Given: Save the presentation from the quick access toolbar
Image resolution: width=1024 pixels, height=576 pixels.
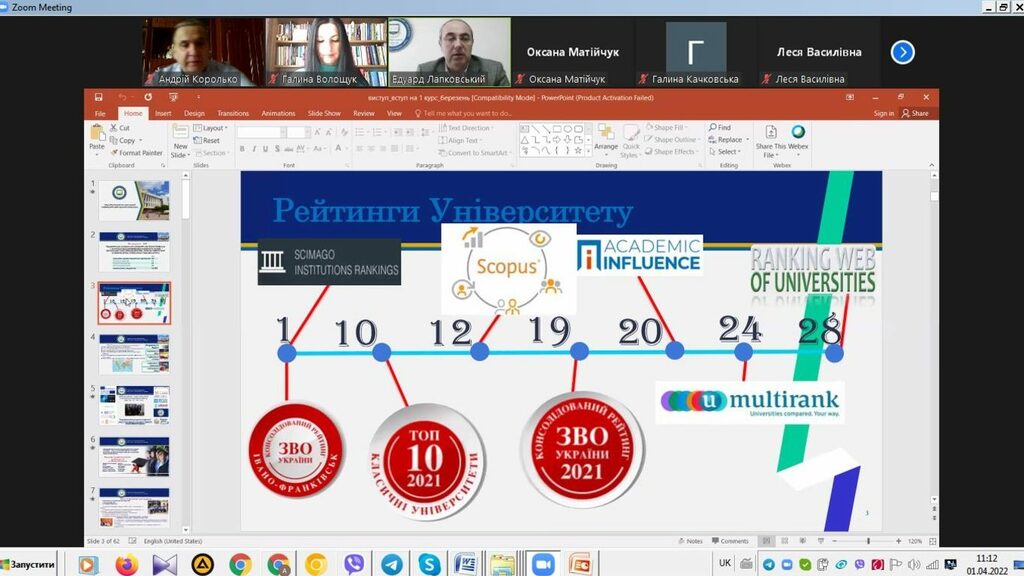Looking at the screenshot, I should [99, 97].
